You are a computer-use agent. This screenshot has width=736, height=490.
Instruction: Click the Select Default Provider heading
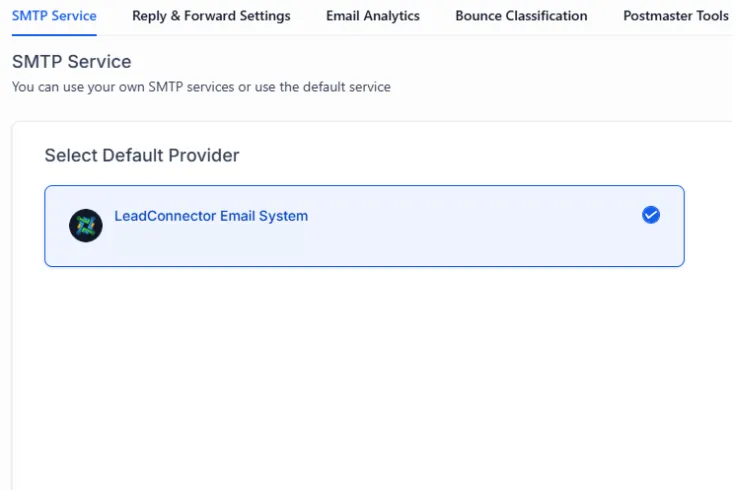coord(142,155)
